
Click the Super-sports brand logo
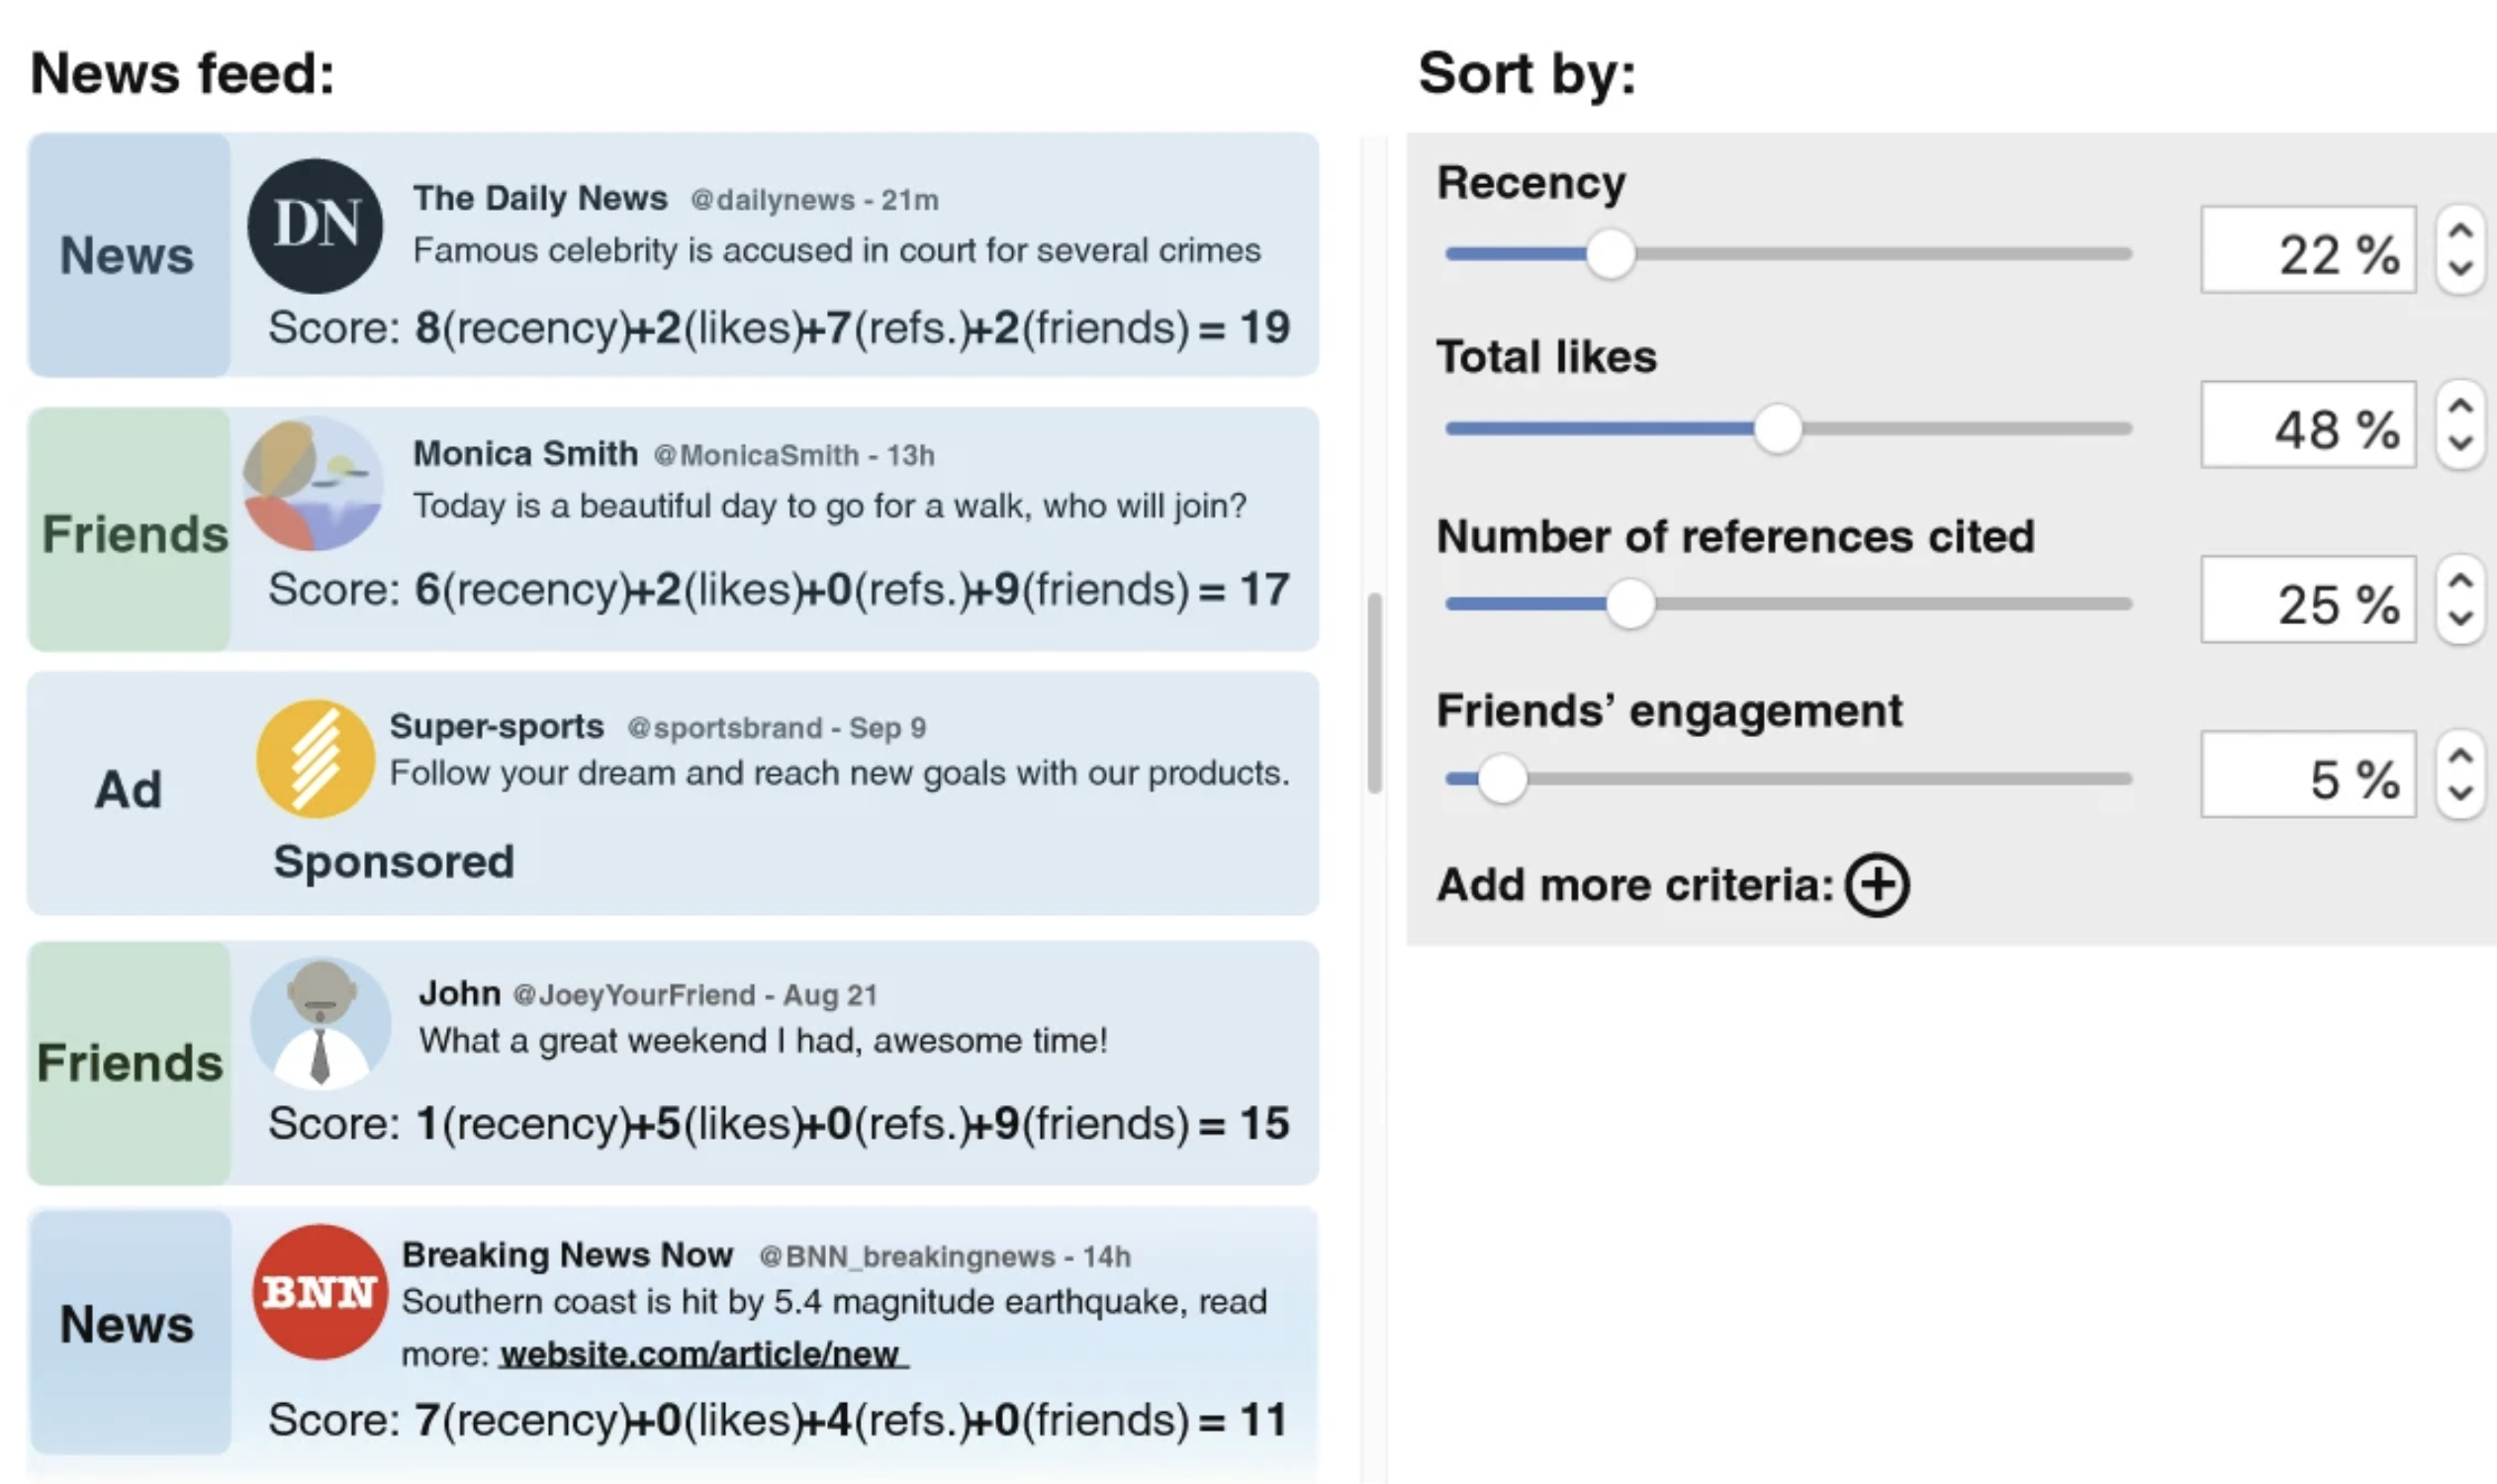click(x=315, y=757)
